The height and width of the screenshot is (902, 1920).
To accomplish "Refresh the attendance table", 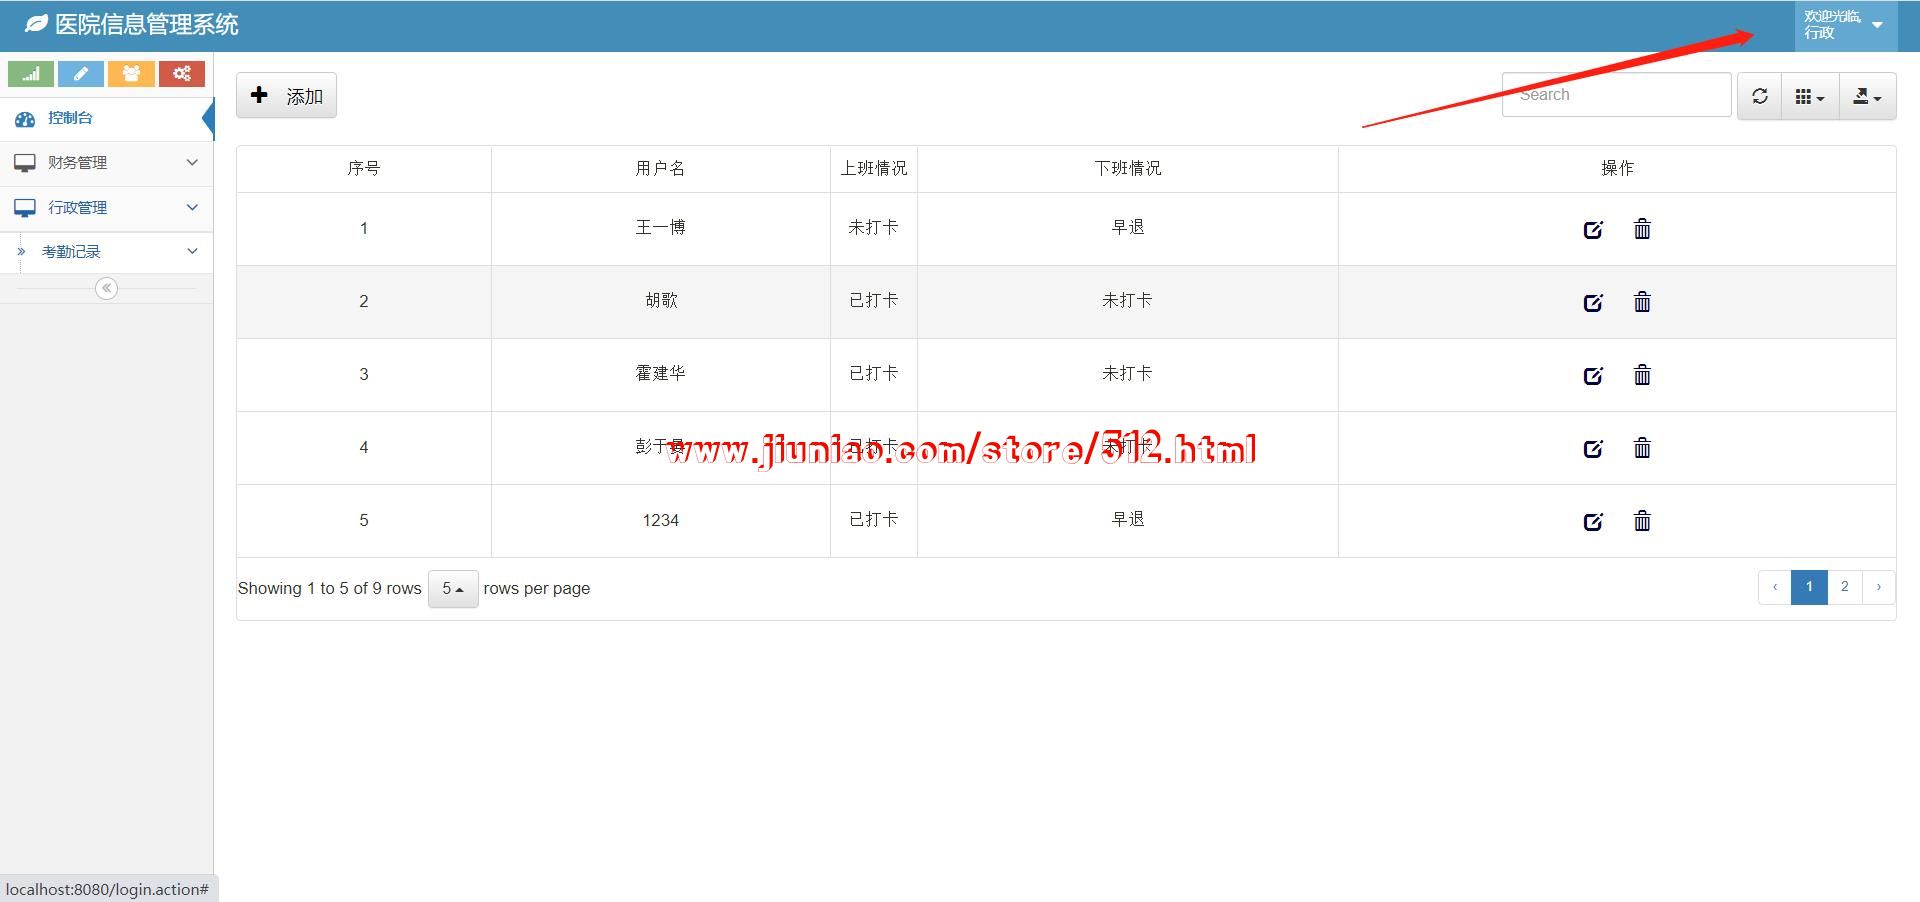I will pos(1760,96).
